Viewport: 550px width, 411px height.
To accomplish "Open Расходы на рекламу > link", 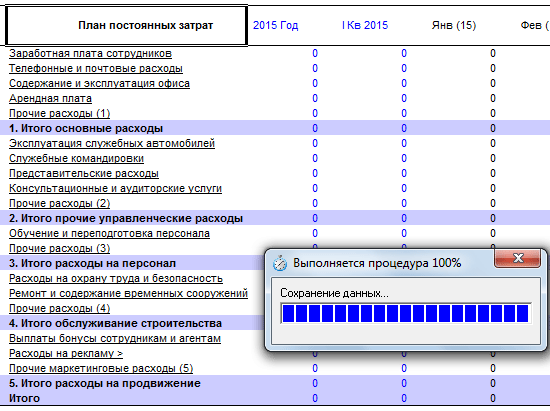I will [x=66, y=353].
